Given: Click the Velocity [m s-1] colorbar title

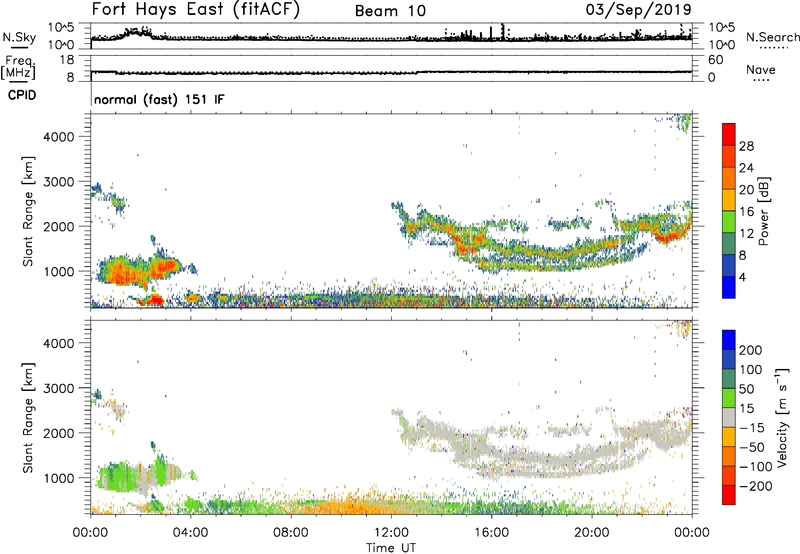Looking at the screenshot, I should point(782,417).
